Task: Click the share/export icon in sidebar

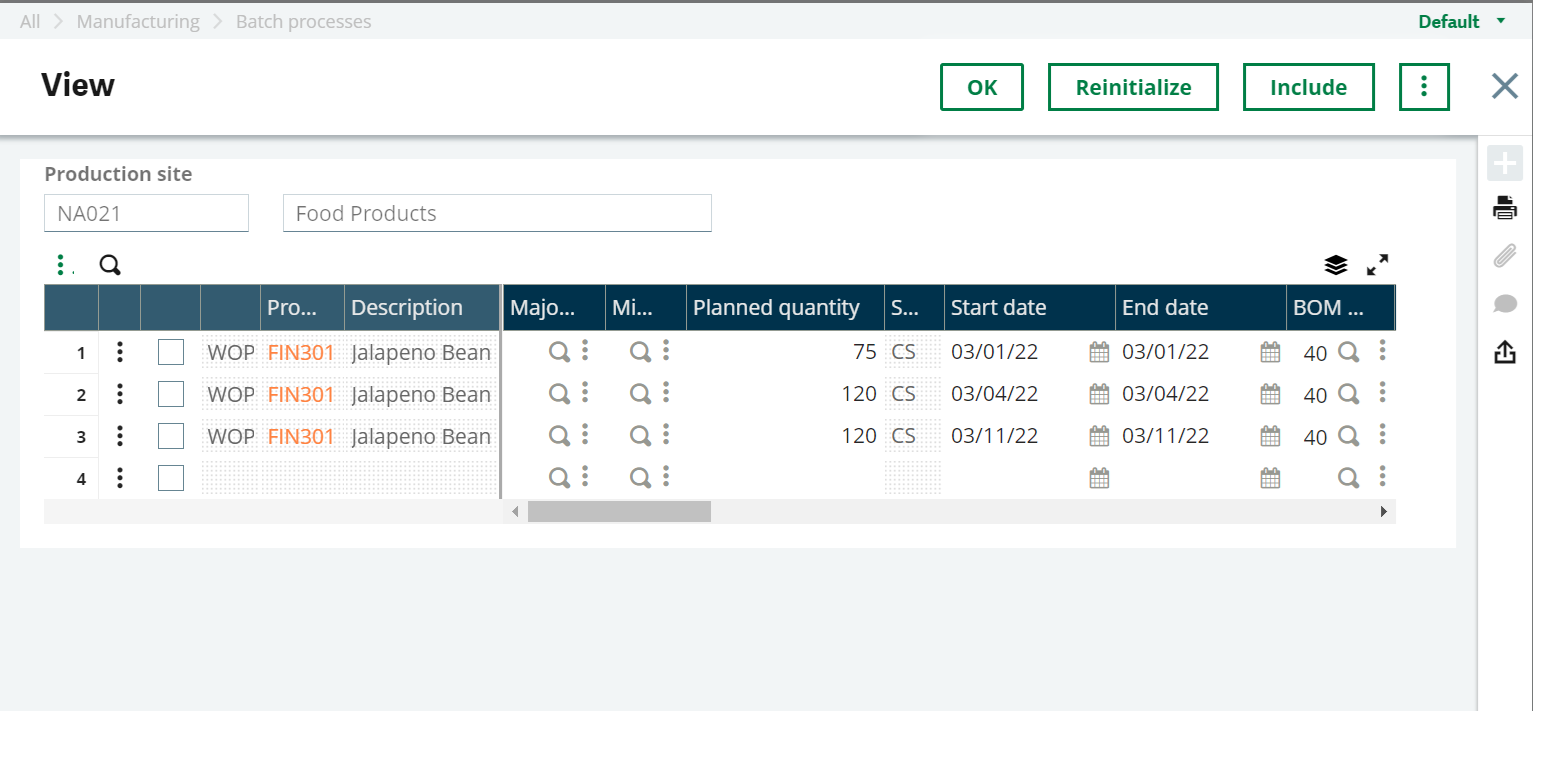Action: 1505,352
